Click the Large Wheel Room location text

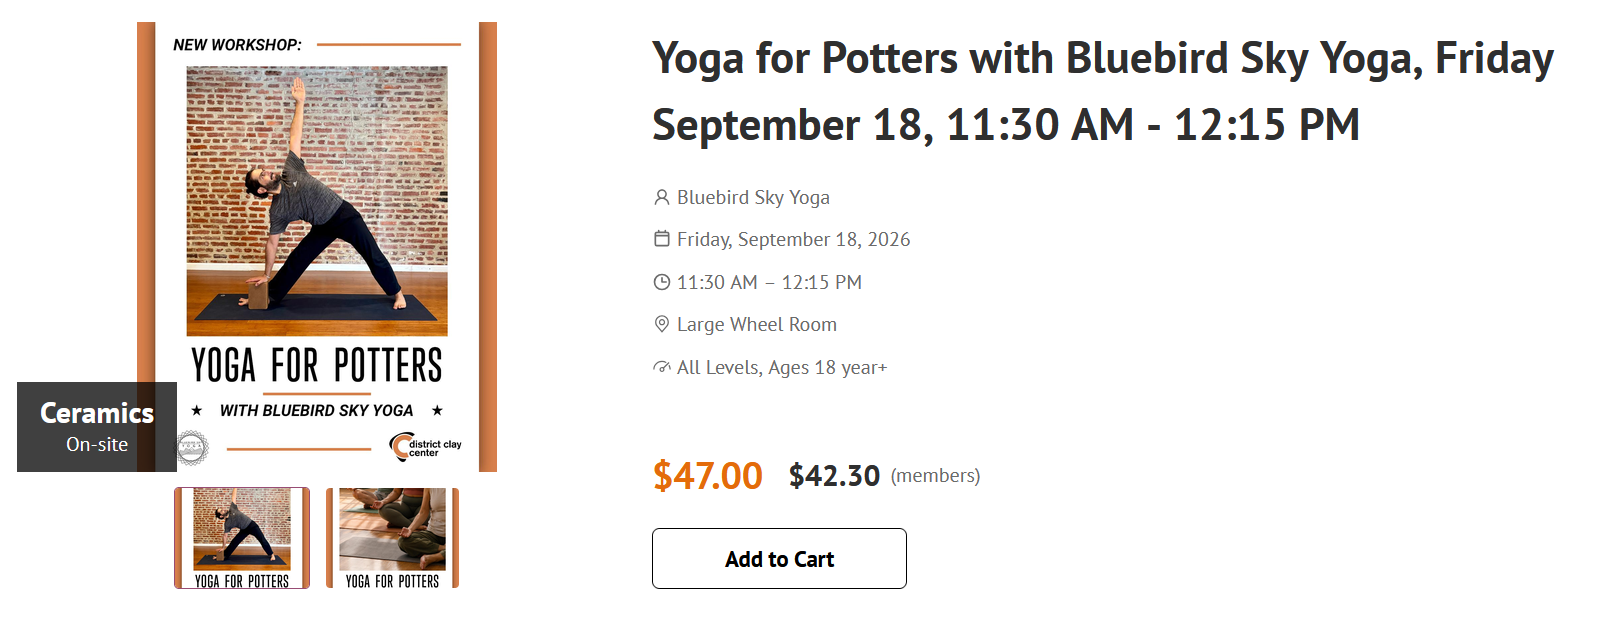coord(757,324)
